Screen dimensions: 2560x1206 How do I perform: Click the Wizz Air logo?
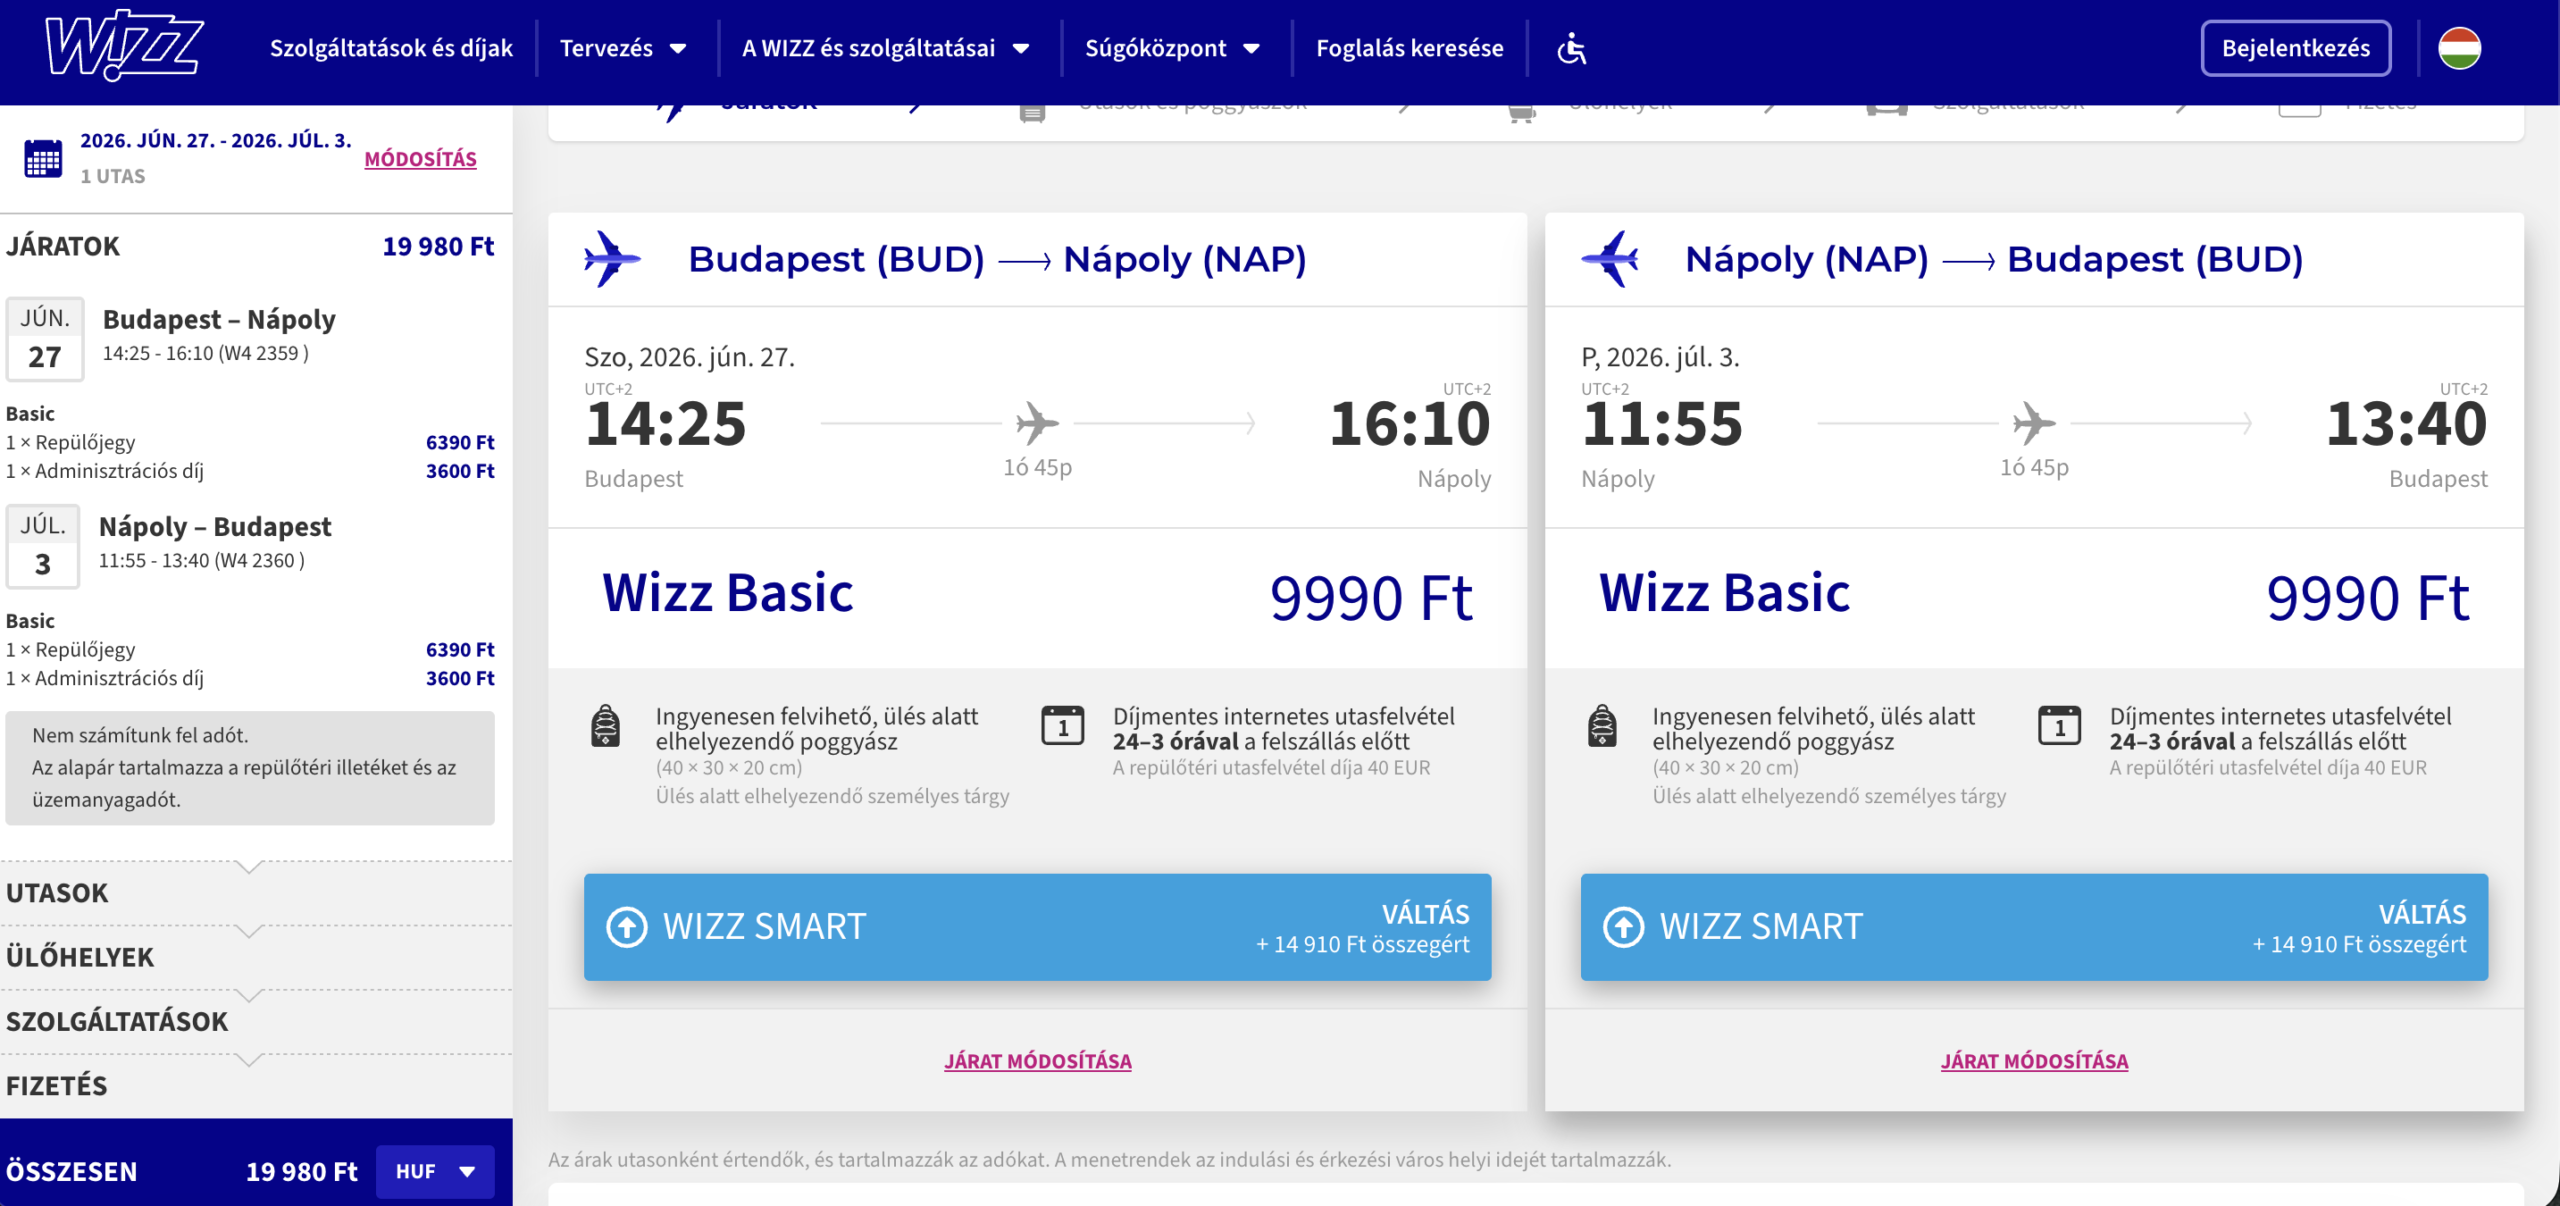[x=124, y=46]
